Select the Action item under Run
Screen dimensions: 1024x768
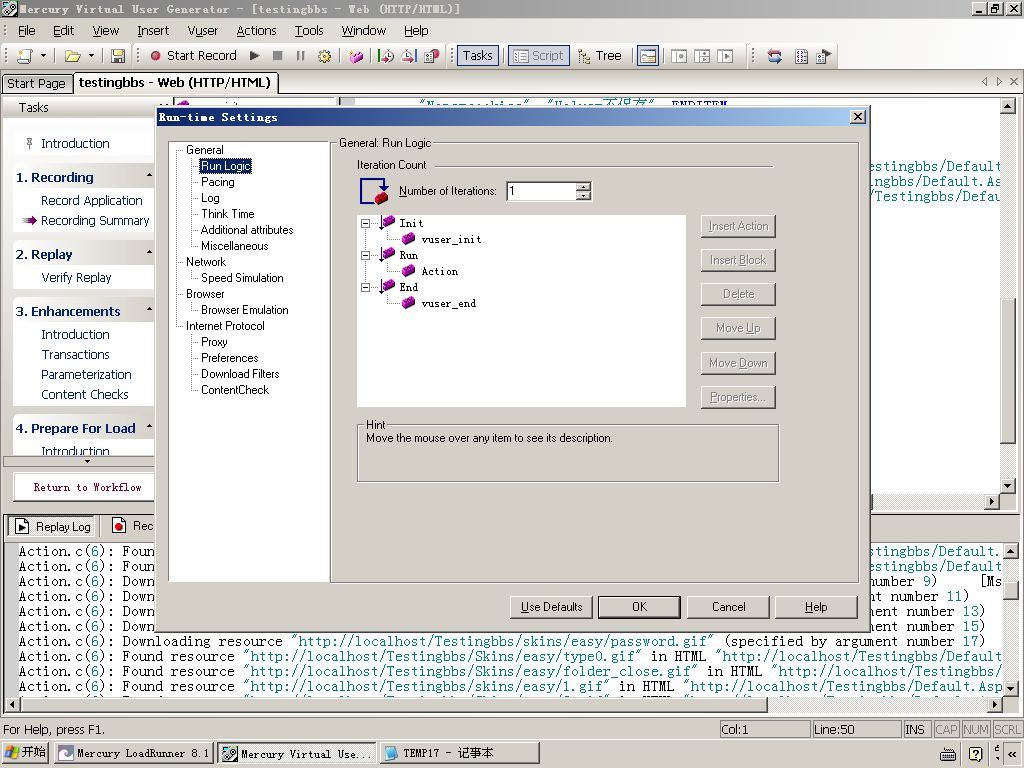coord(440,271)
